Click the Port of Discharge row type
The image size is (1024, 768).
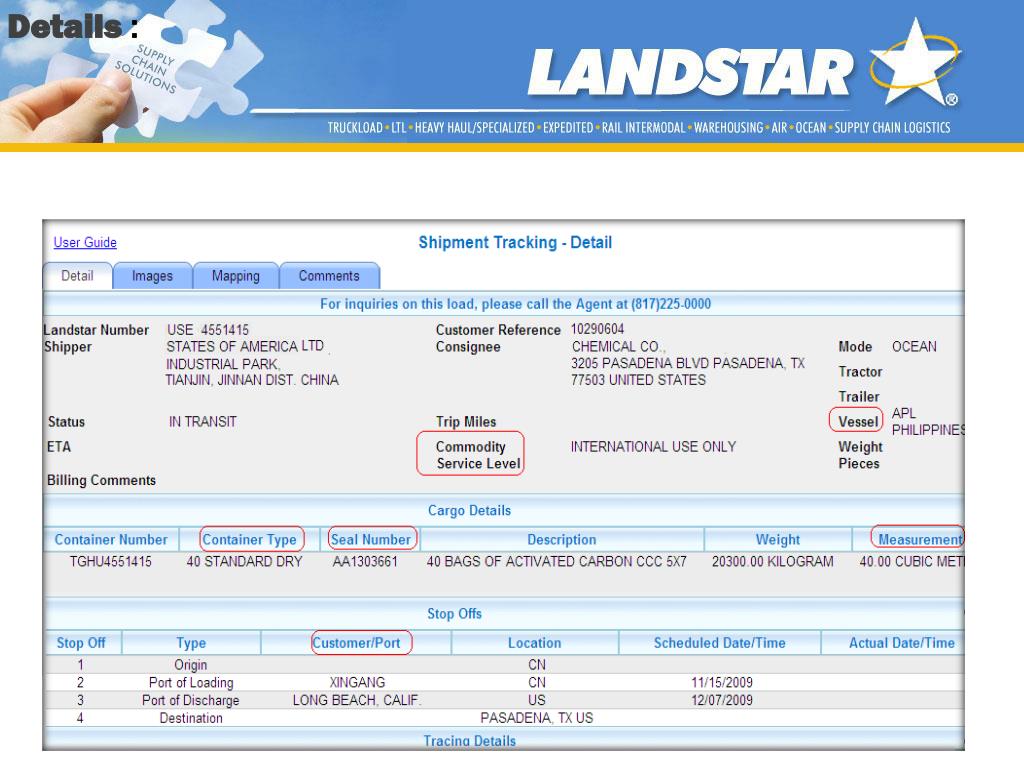[191, 700]
